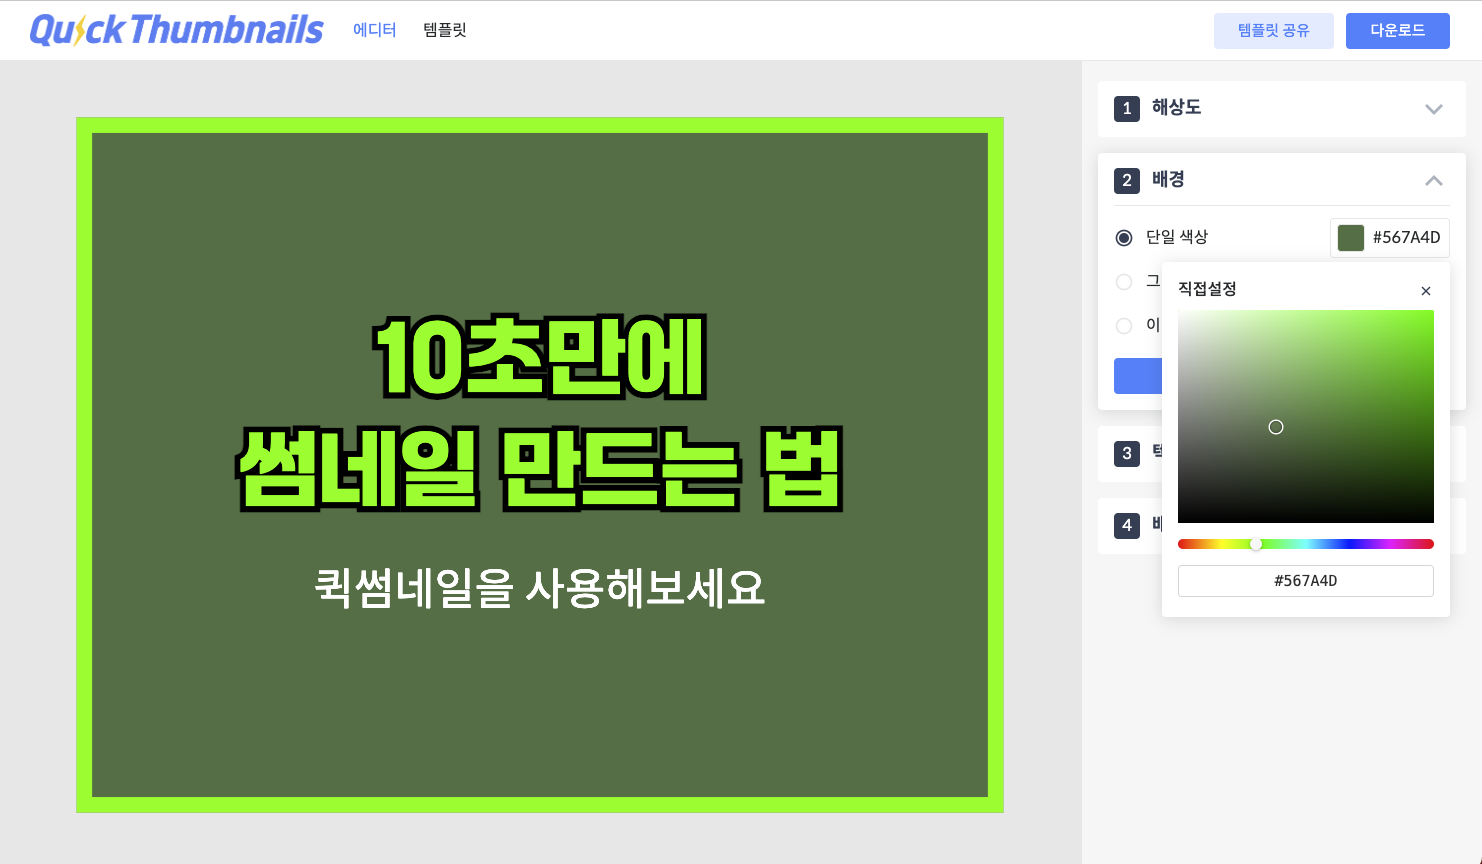The height and width of the screenshot is (864, 1482).
Task: Click the circular handle in the color gradient area
Action: pyautogui.click(x=1276, y=427)
